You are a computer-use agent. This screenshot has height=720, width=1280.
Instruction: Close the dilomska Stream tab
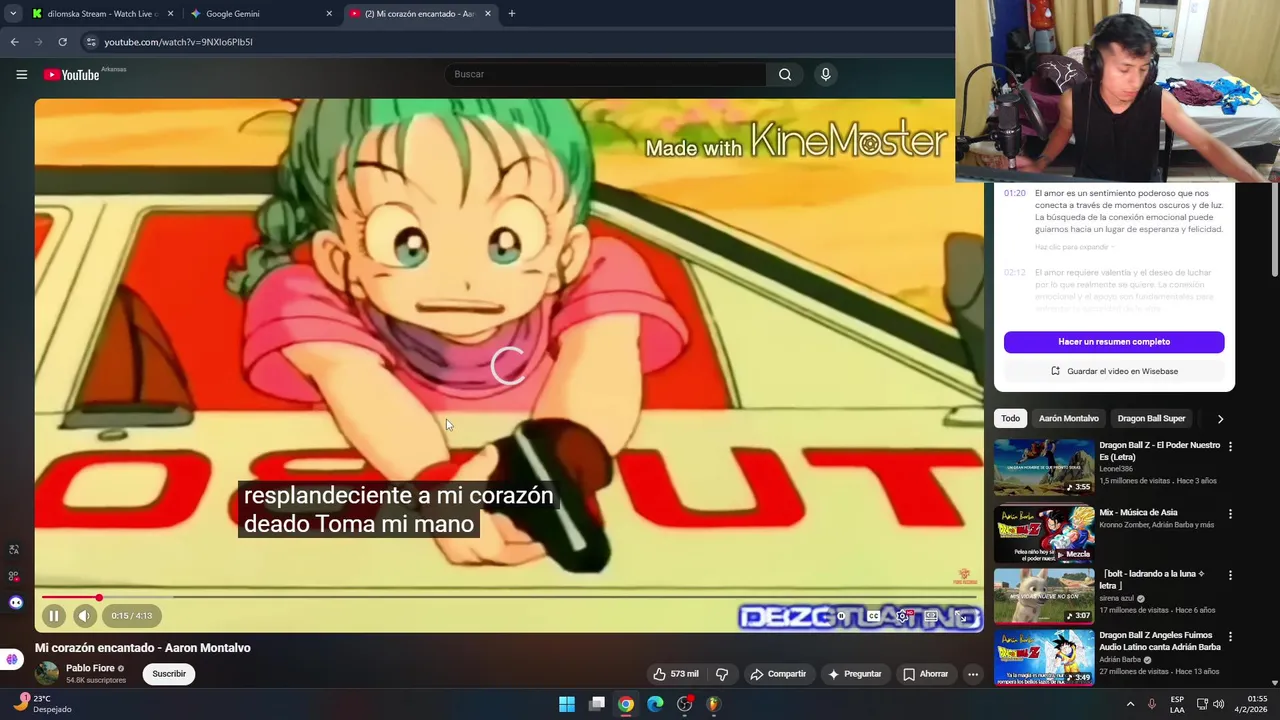tap(170, 14)
